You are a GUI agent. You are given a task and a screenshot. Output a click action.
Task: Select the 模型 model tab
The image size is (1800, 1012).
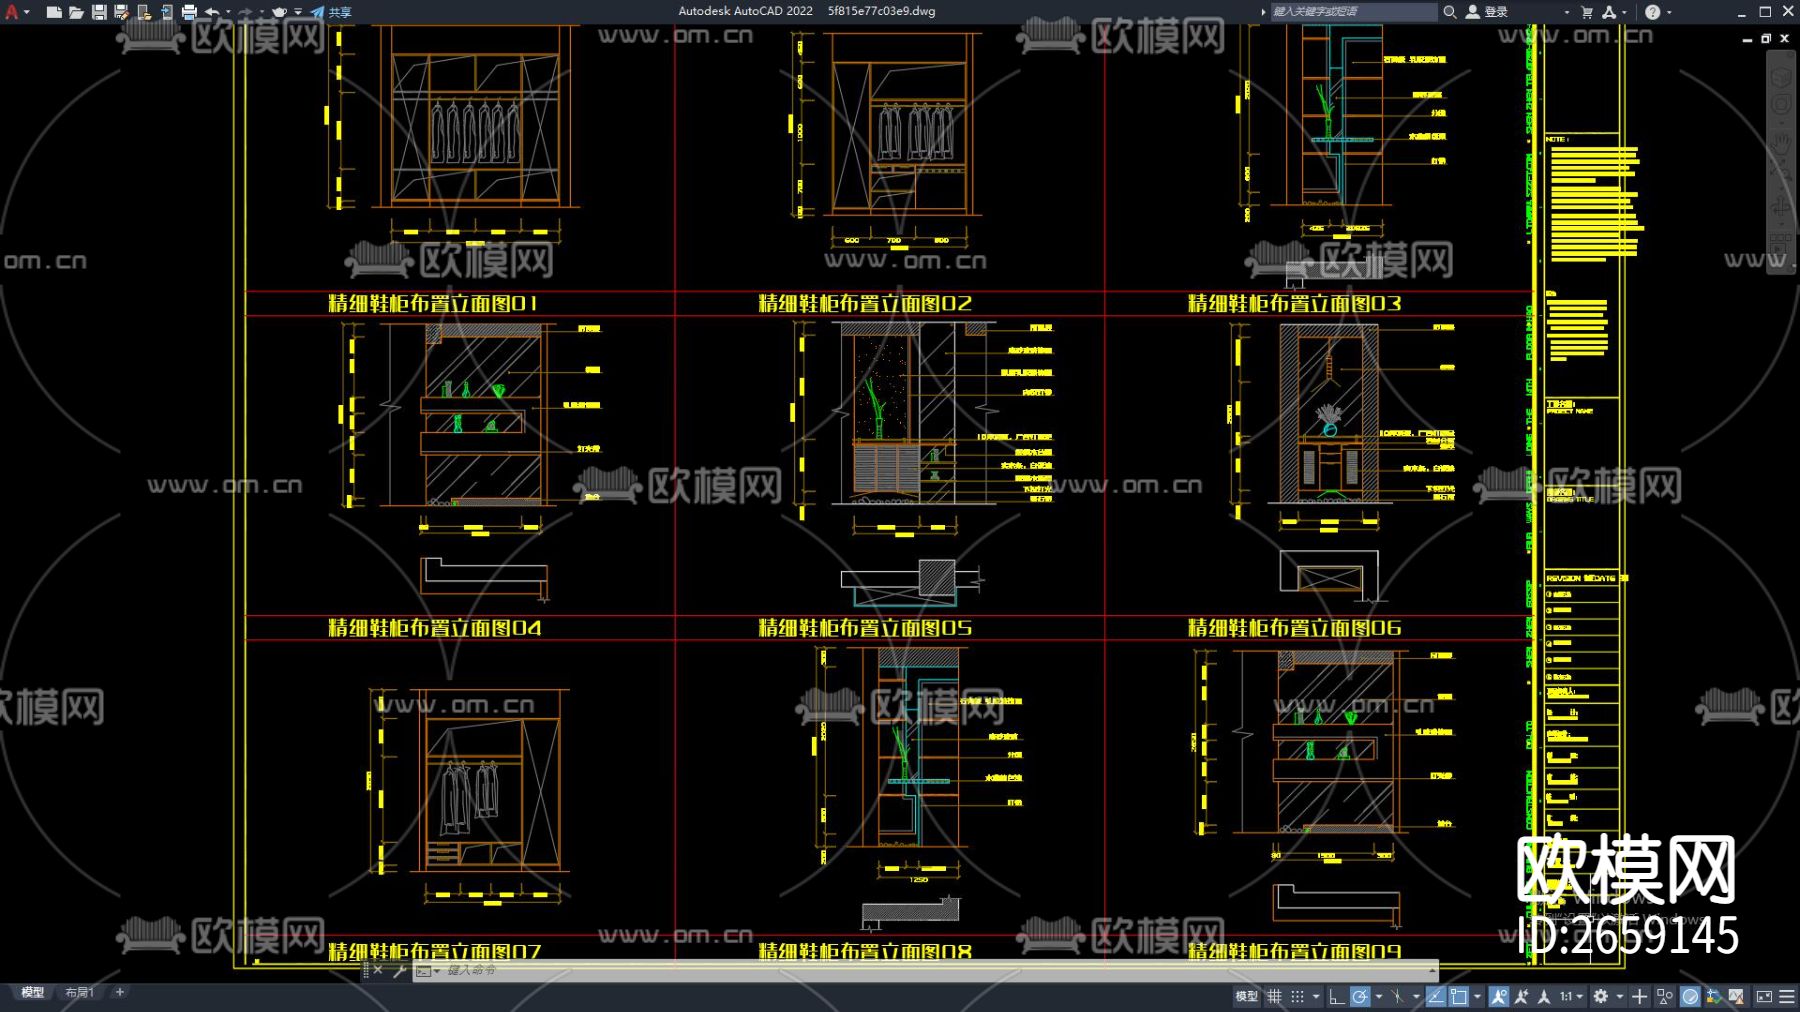pyautogui.click(x=33, y=992)
